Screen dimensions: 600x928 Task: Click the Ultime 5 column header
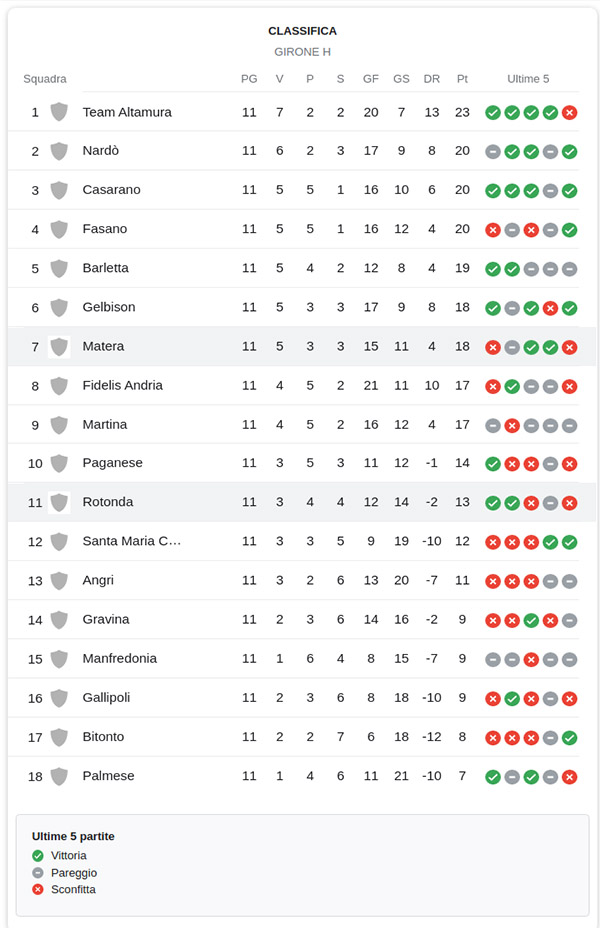click(528, 79)
